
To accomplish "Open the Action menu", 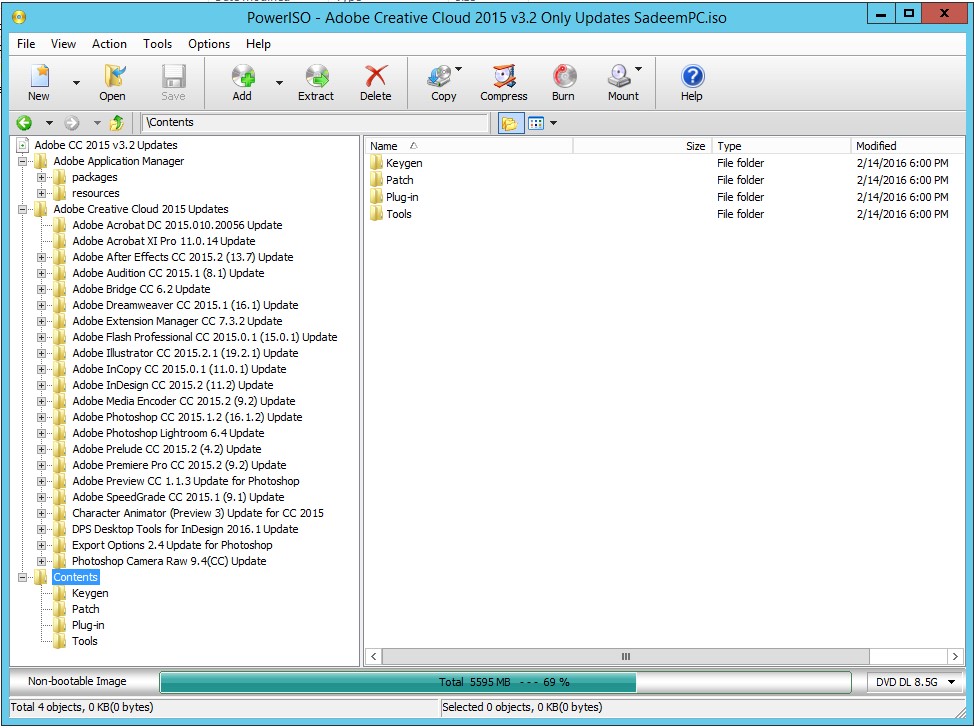I will click(x=109, y=44).
